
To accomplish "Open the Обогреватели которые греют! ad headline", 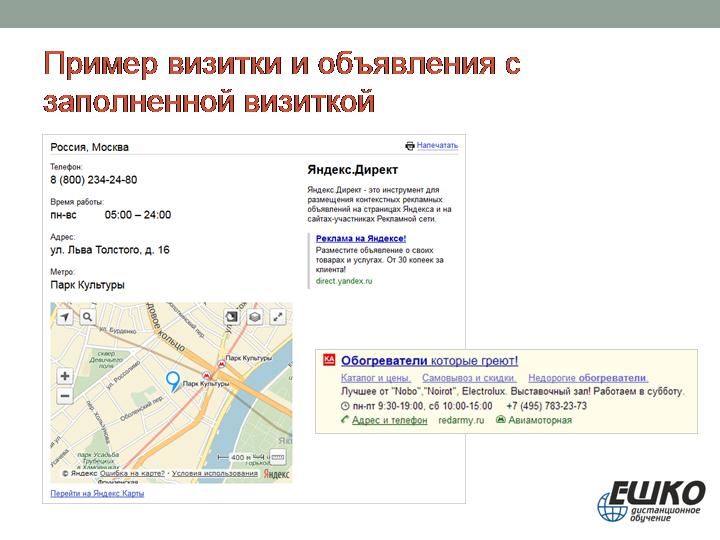I will [x=429, y=361].
